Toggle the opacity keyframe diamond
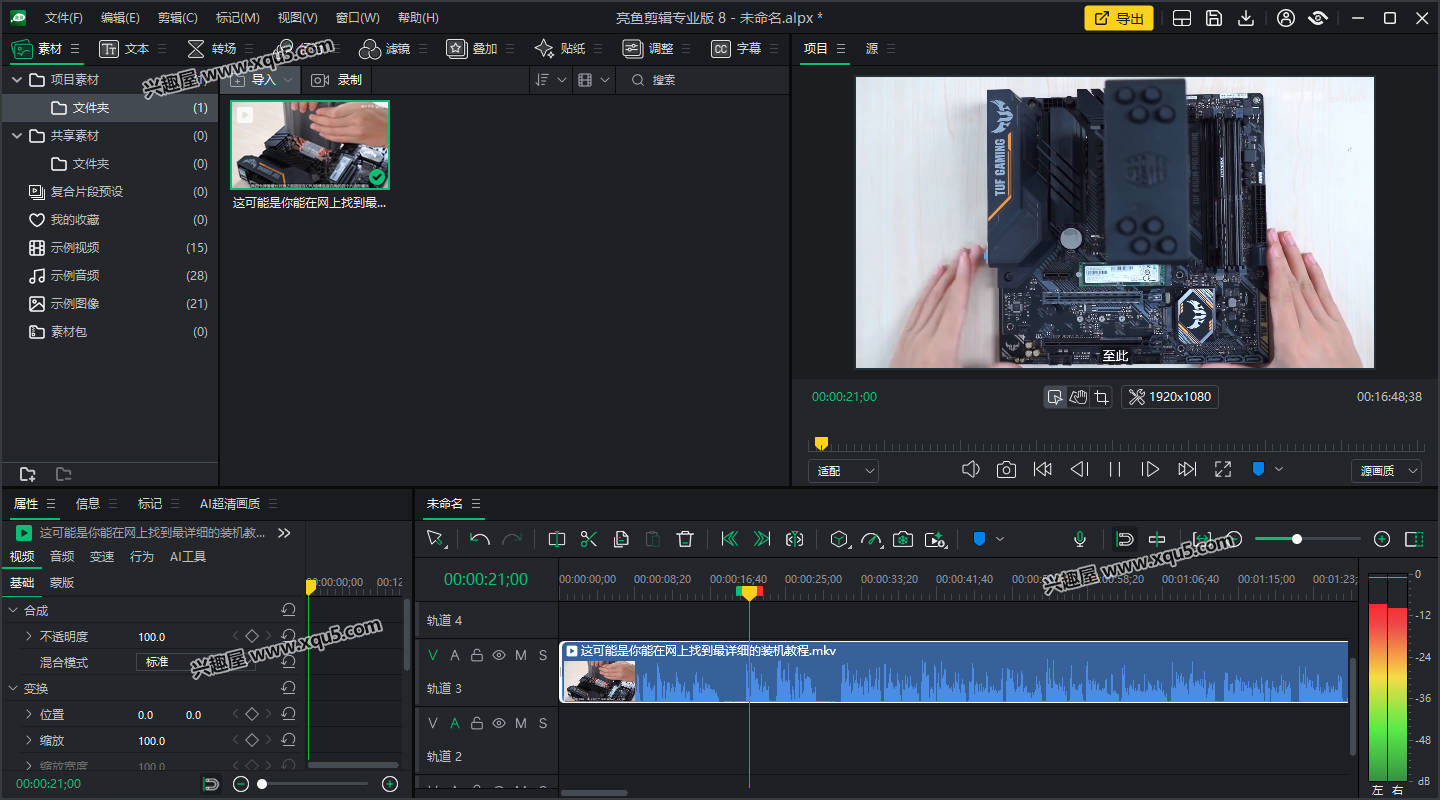Screen dimensions: 1440x800 252,636
